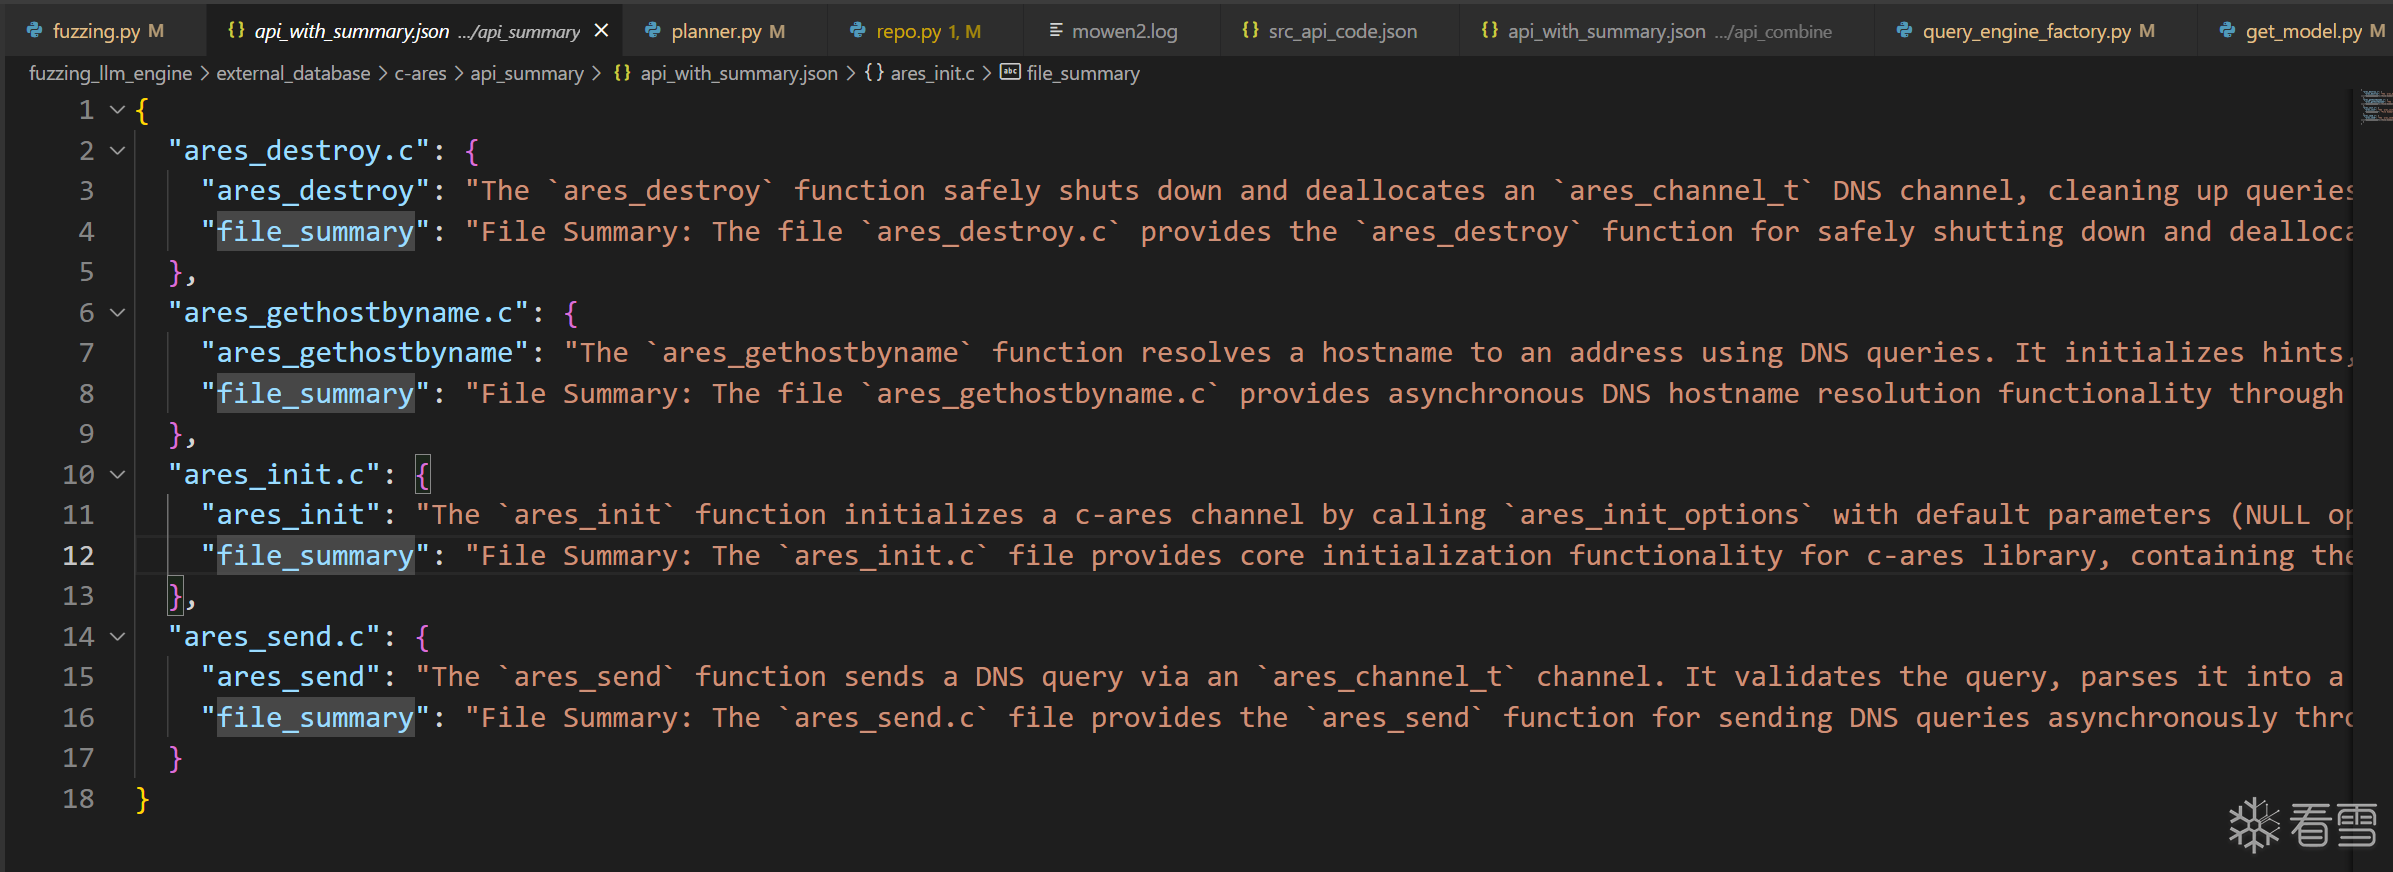Viewport: 2393px width, 872px height.
Task: Close the active api_with_summary.json tab
Action: tap(601, 31)
